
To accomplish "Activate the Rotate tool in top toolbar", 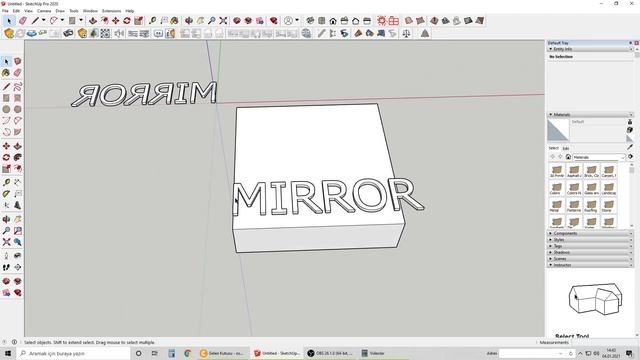I will click(127, 20).
